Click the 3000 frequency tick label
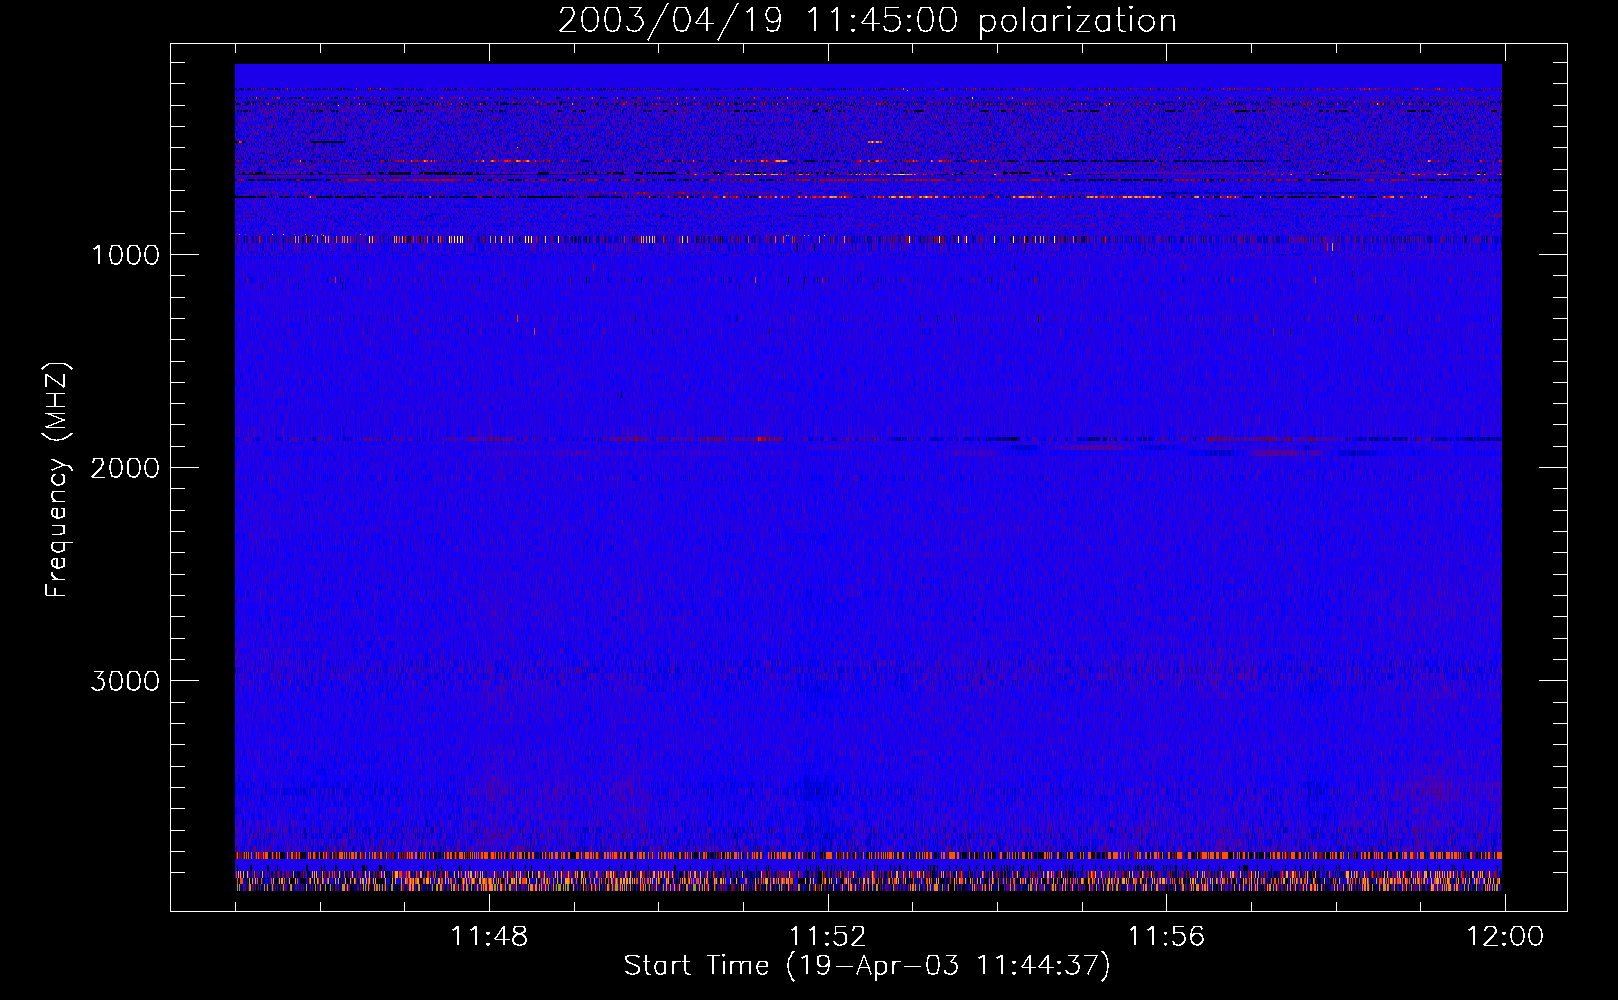The image size is (1618, 1000). pyautogui.click(x=125, y=681)
